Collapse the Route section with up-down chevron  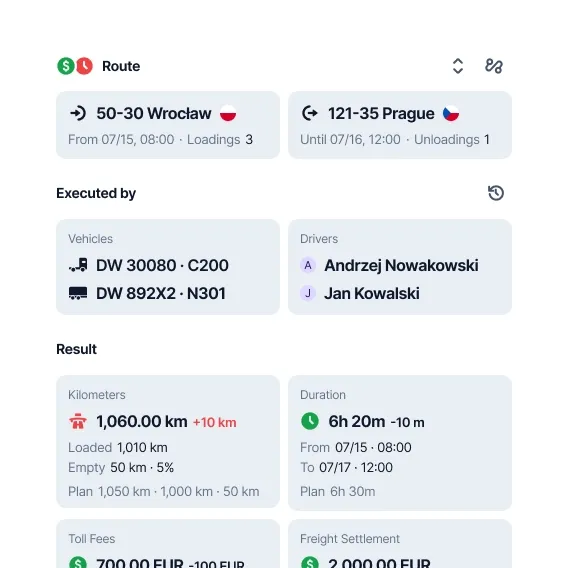(x=458, y=66)
